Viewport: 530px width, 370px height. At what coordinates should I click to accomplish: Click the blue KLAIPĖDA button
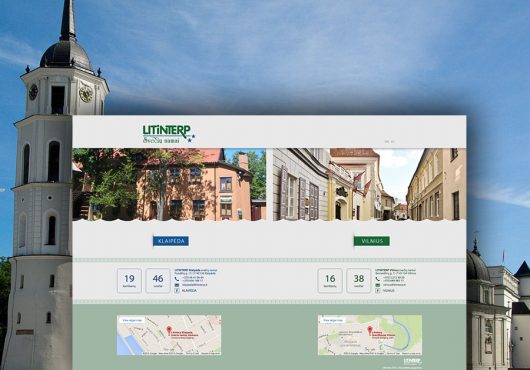(x=171, y=241)
